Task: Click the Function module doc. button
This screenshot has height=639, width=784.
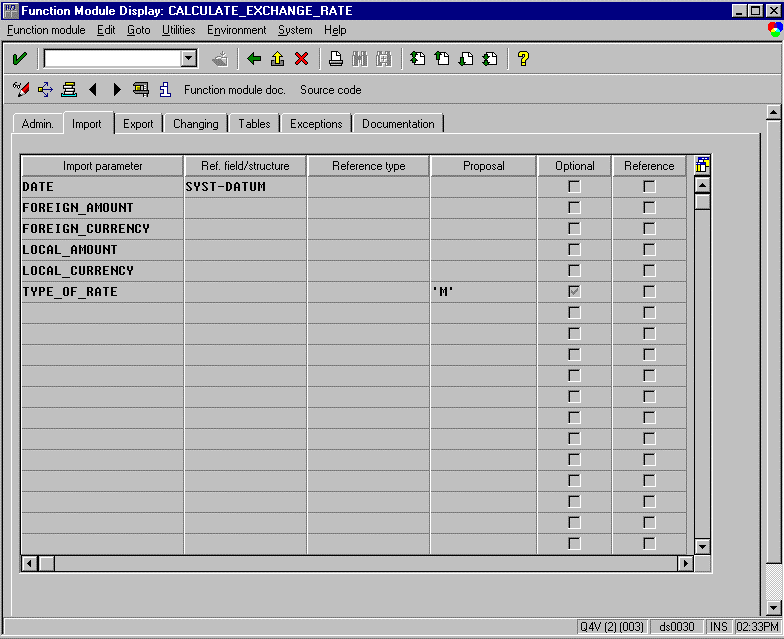Action: [235, 90]
